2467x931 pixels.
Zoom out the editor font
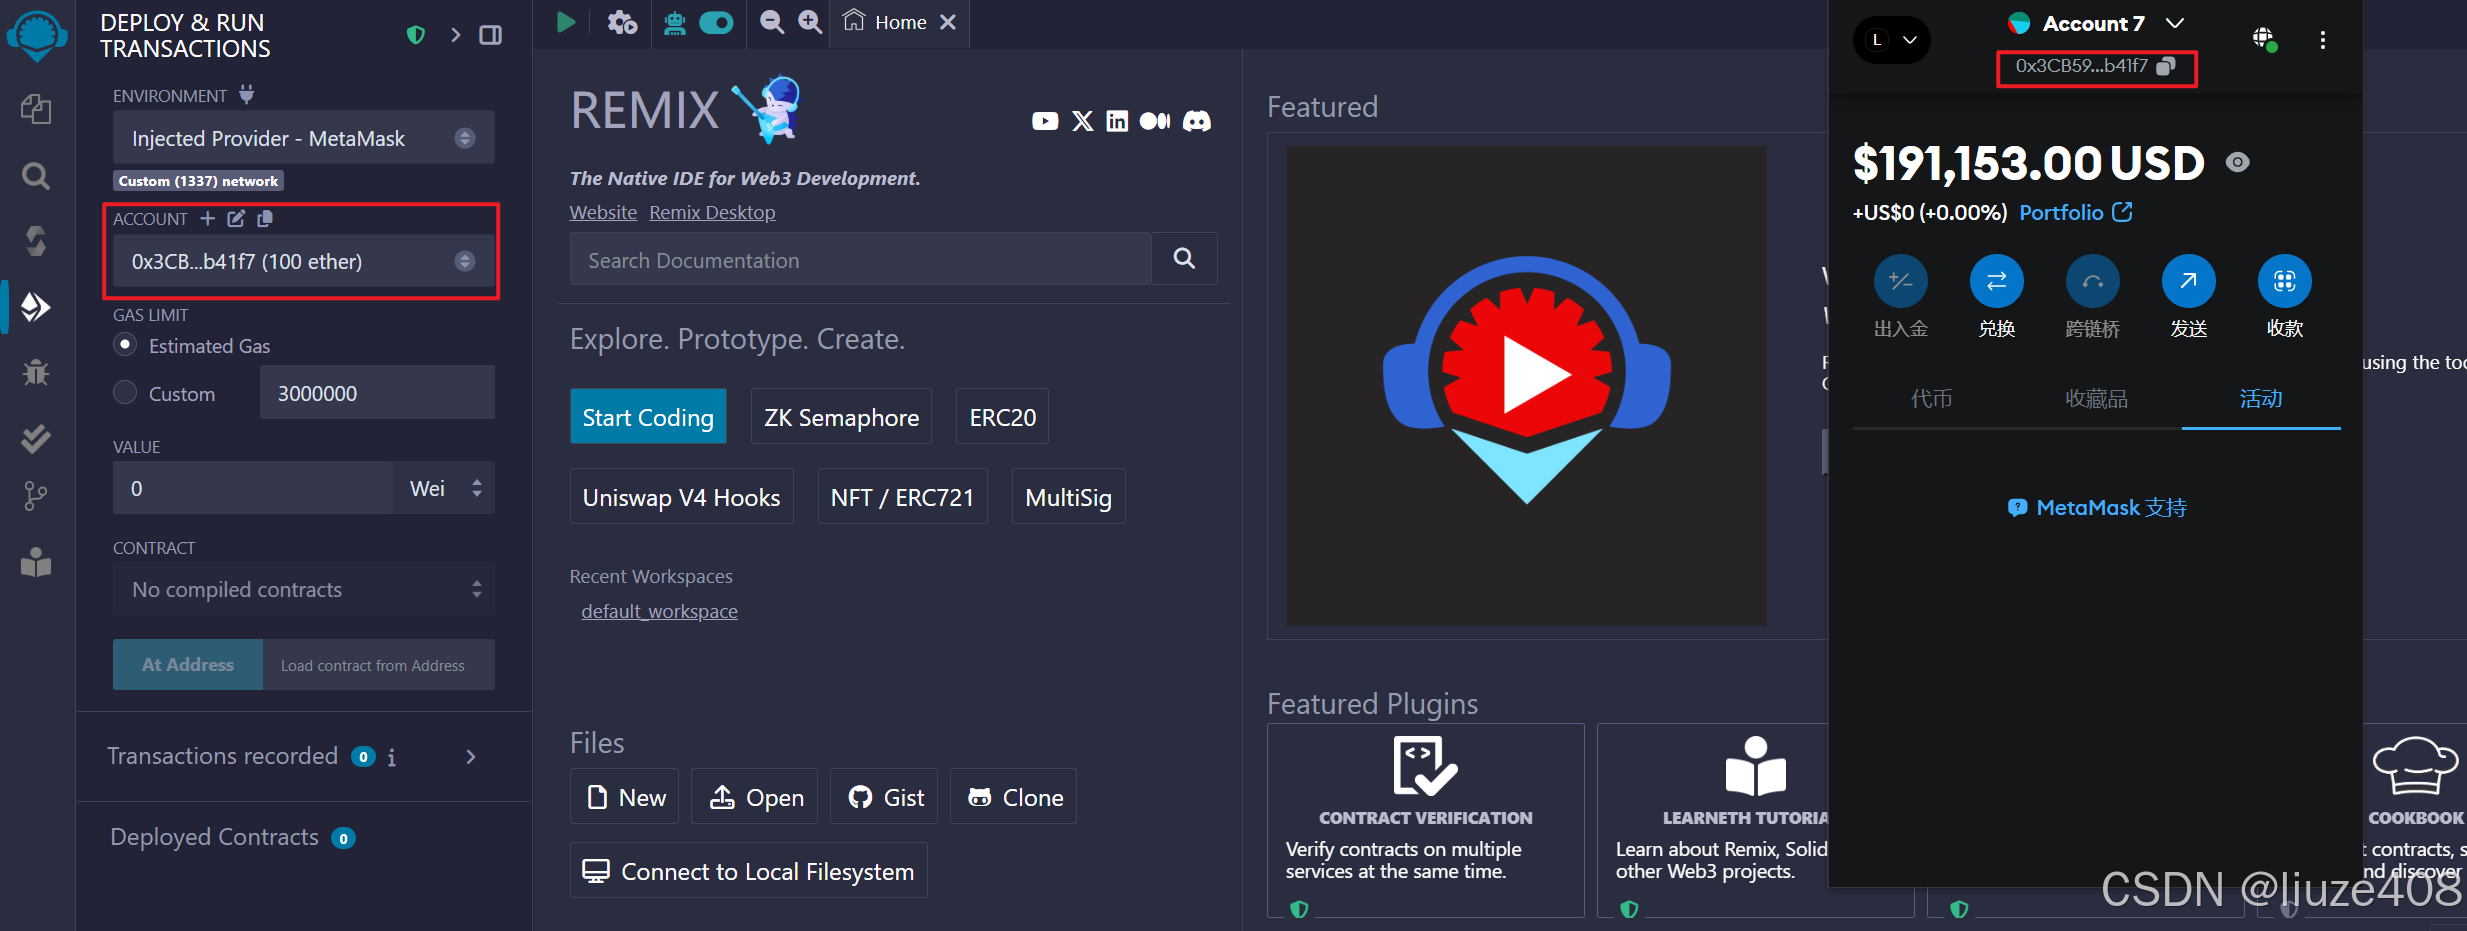(x=772, y=22)
